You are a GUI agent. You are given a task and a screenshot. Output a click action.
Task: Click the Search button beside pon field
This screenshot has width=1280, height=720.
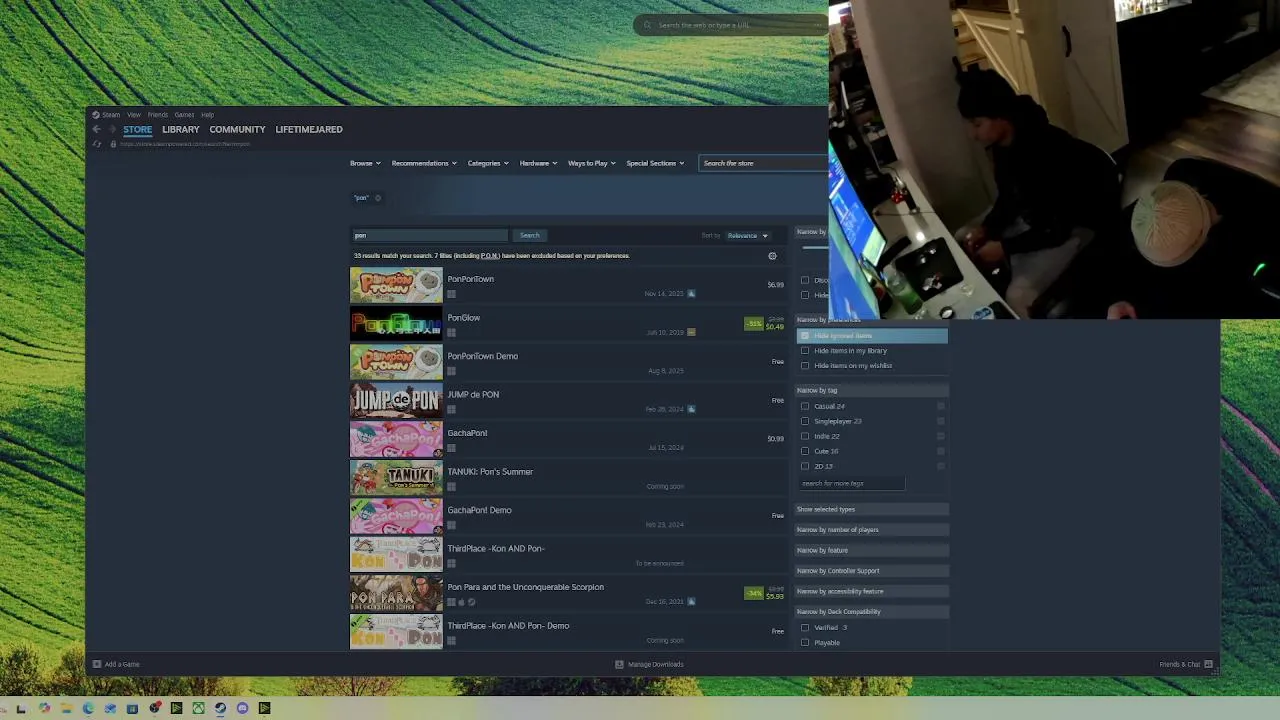(x=530, y=236)
